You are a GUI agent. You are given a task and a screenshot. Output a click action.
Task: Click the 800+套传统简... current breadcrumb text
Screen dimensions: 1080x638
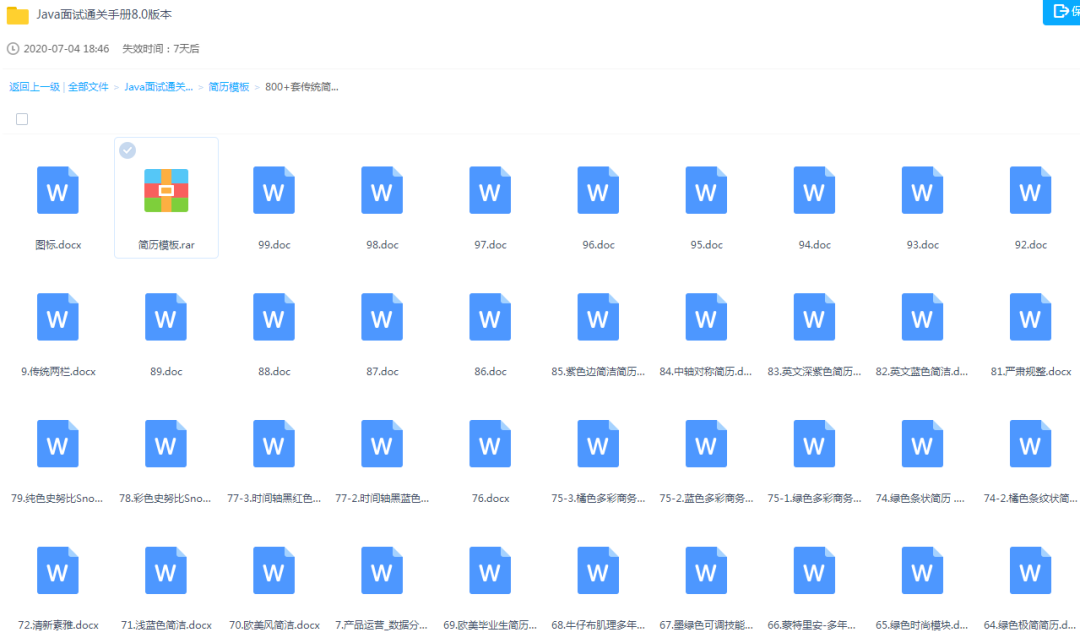[302, 87]
